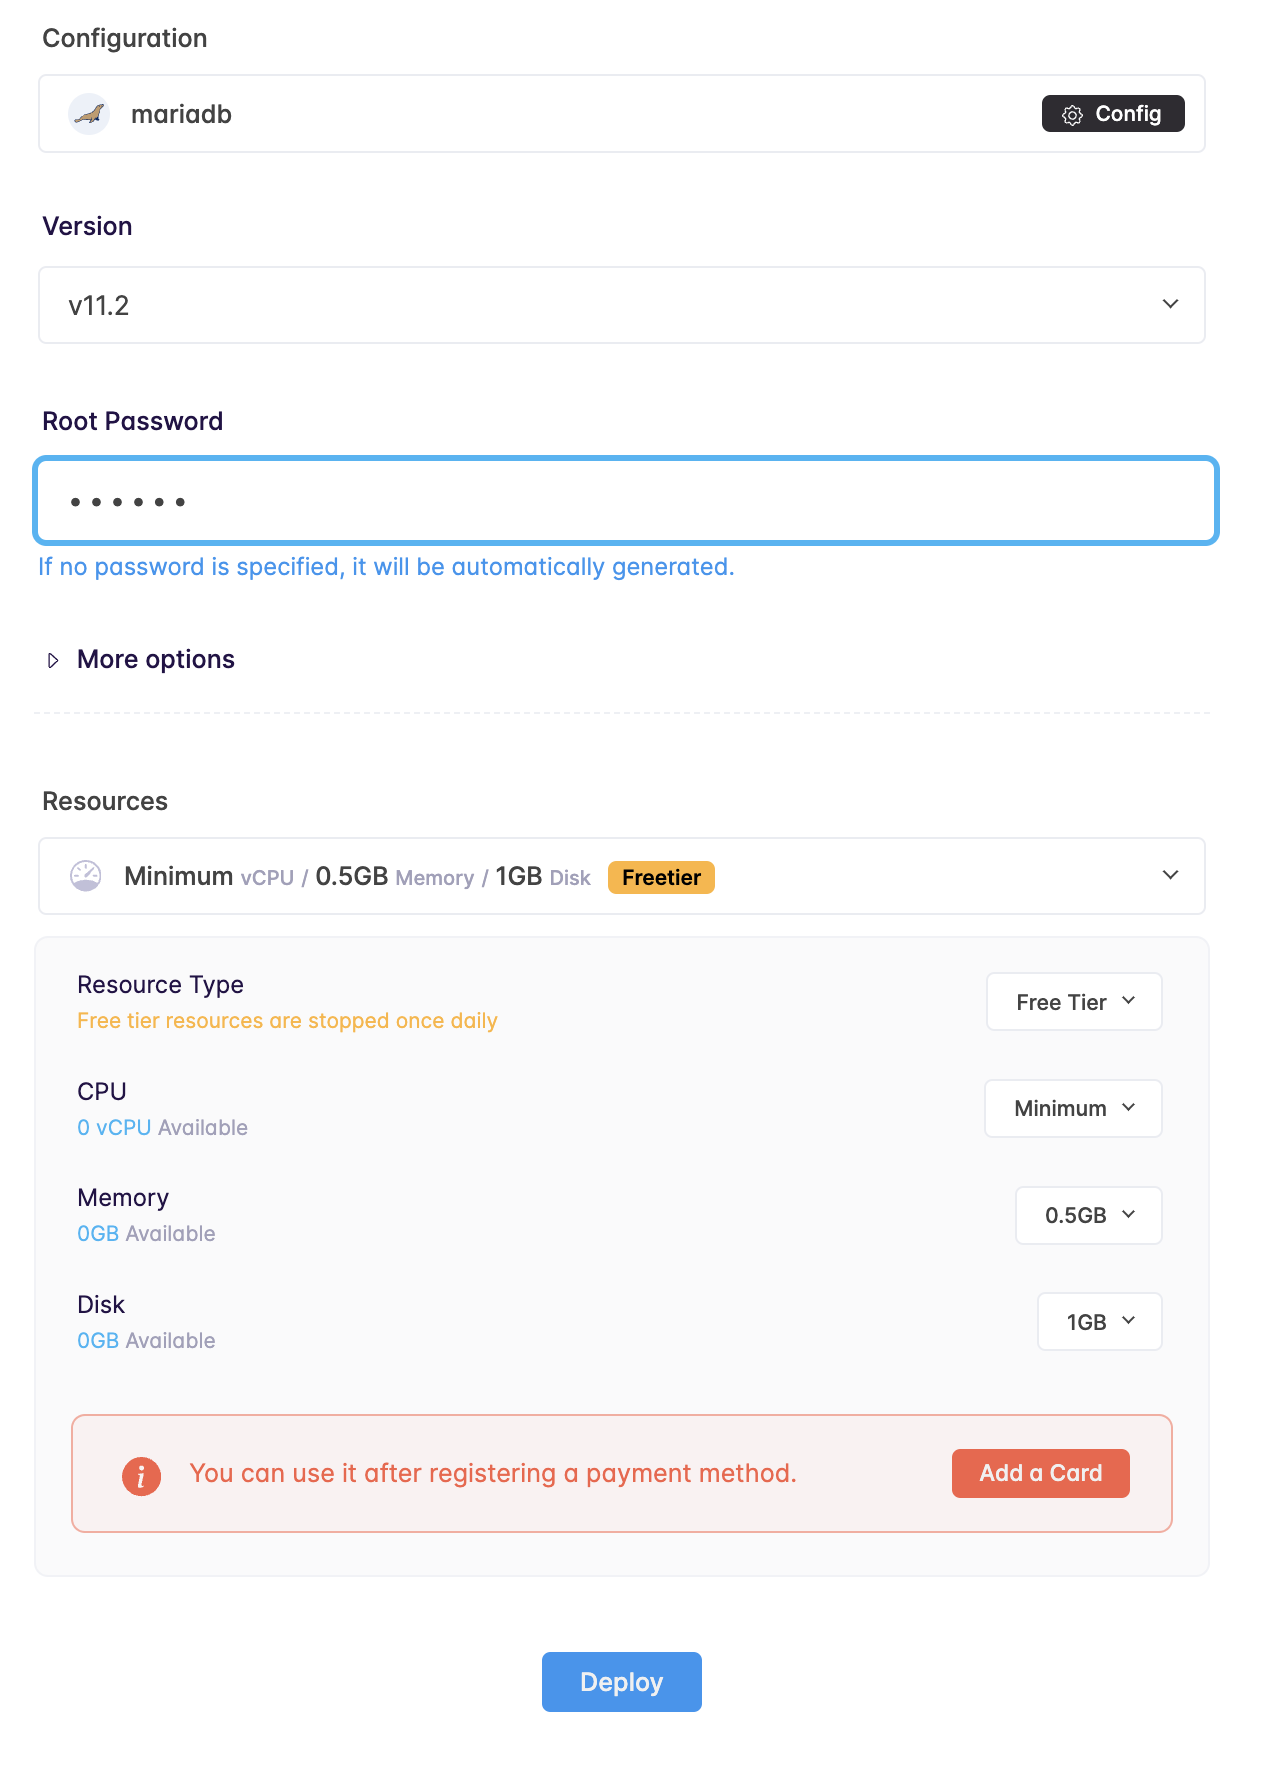Click the gear icon in Config button
This screenshot has height=1768, width=1264.
[x=1072, y=115]
